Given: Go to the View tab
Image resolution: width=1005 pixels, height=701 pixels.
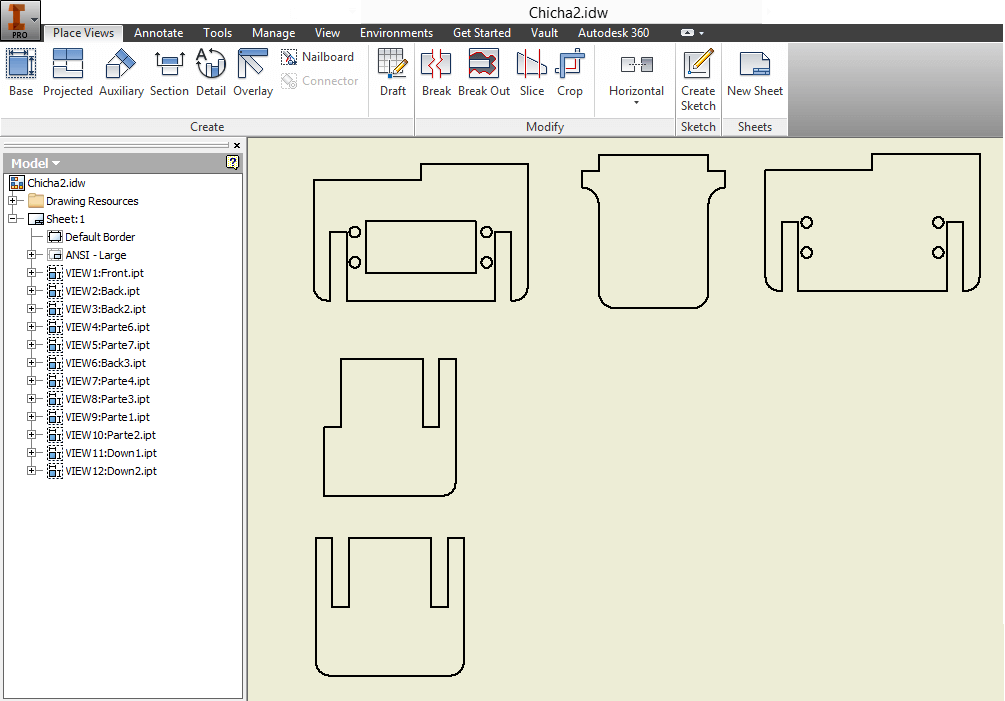Looking at the screenshot, I should click(327, 33).
